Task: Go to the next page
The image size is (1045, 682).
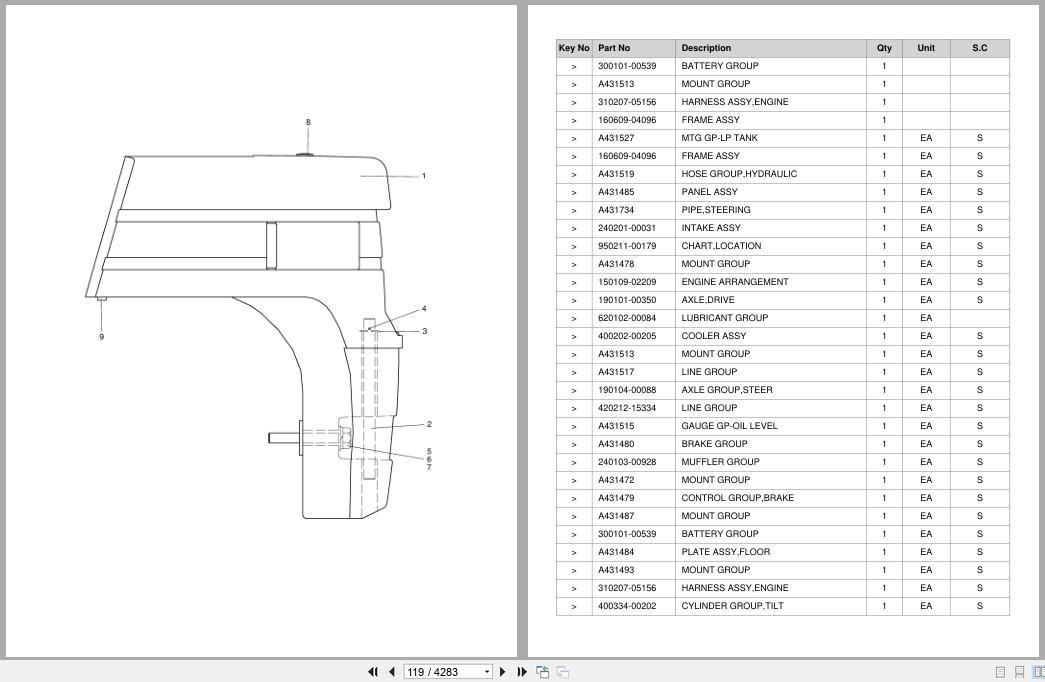Action: tap(503, 671)
